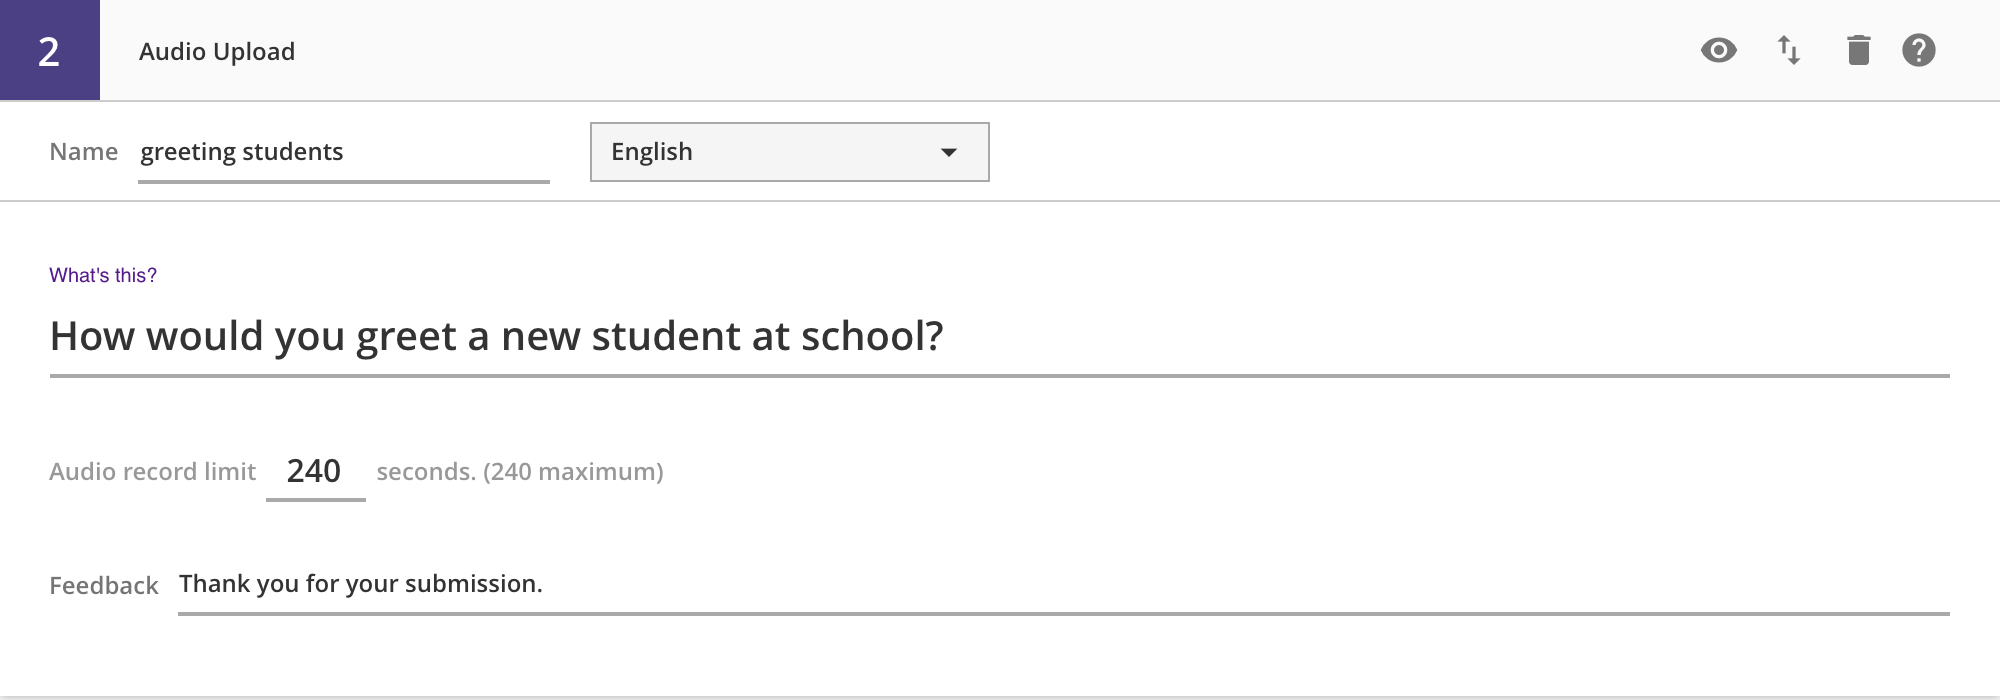Click the Name label
This screenshot has width=2000, height=700.
click(83, 152)
